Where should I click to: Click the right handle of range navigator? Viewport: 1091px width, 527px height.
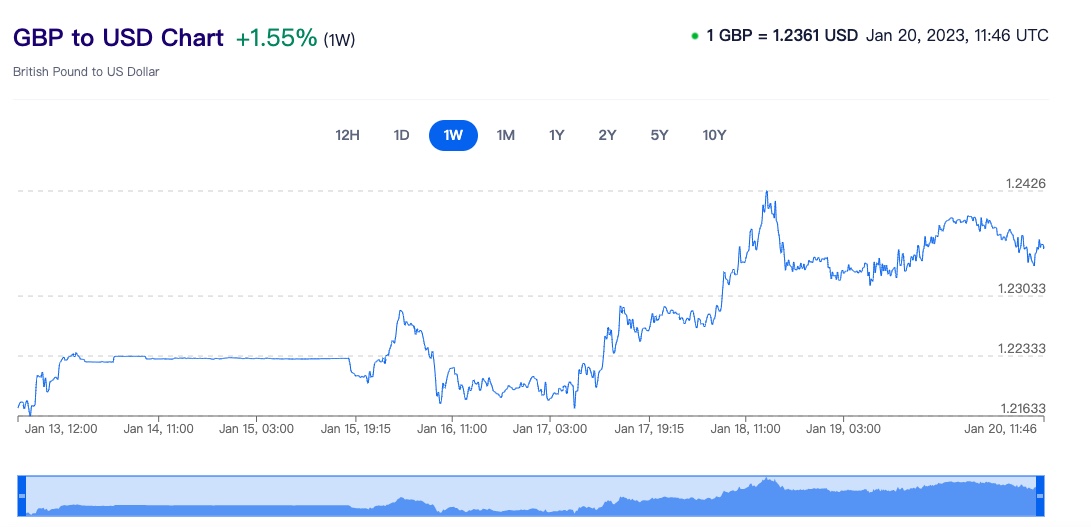coord(1040,496)
